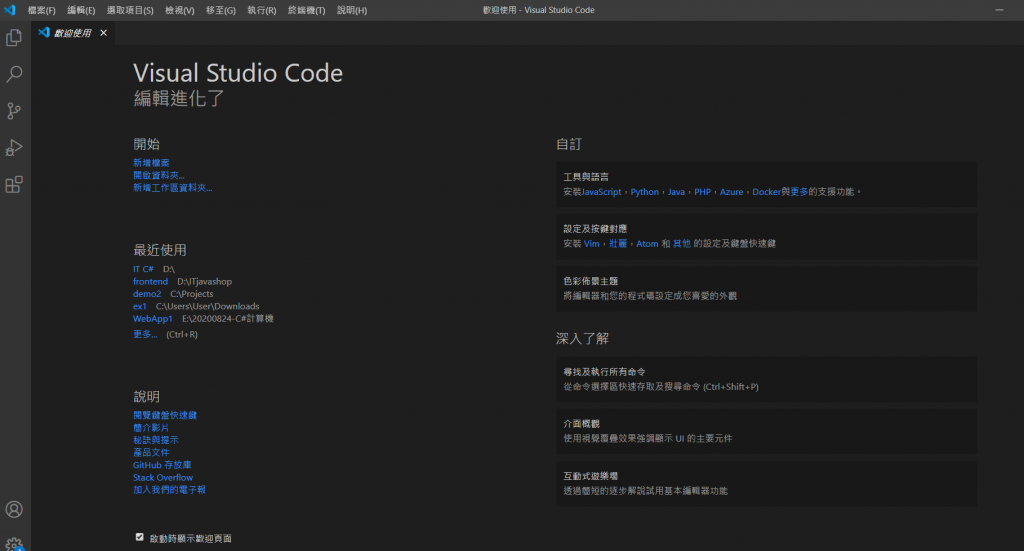Open the Source Control icon
This screenshot has height=551, width=1024.
click(x=14, y=110)
